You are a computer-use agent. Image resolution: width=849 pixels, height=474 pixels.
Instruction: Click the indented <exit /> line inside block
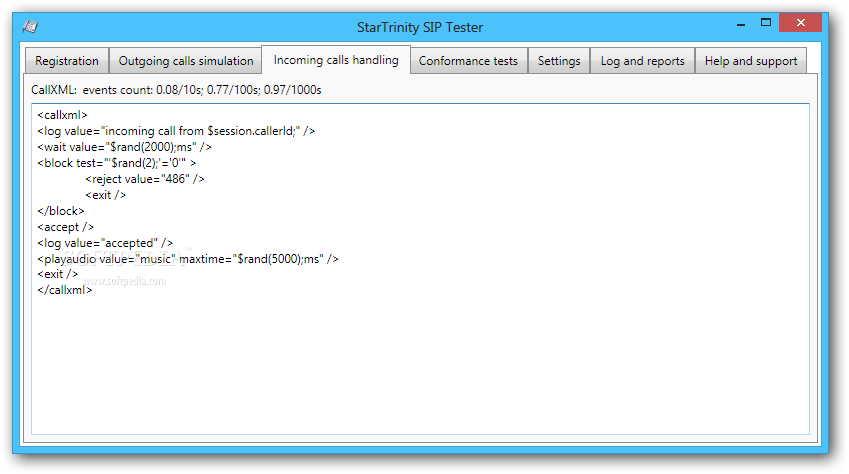pyautogui.click(x=106, y=195)
